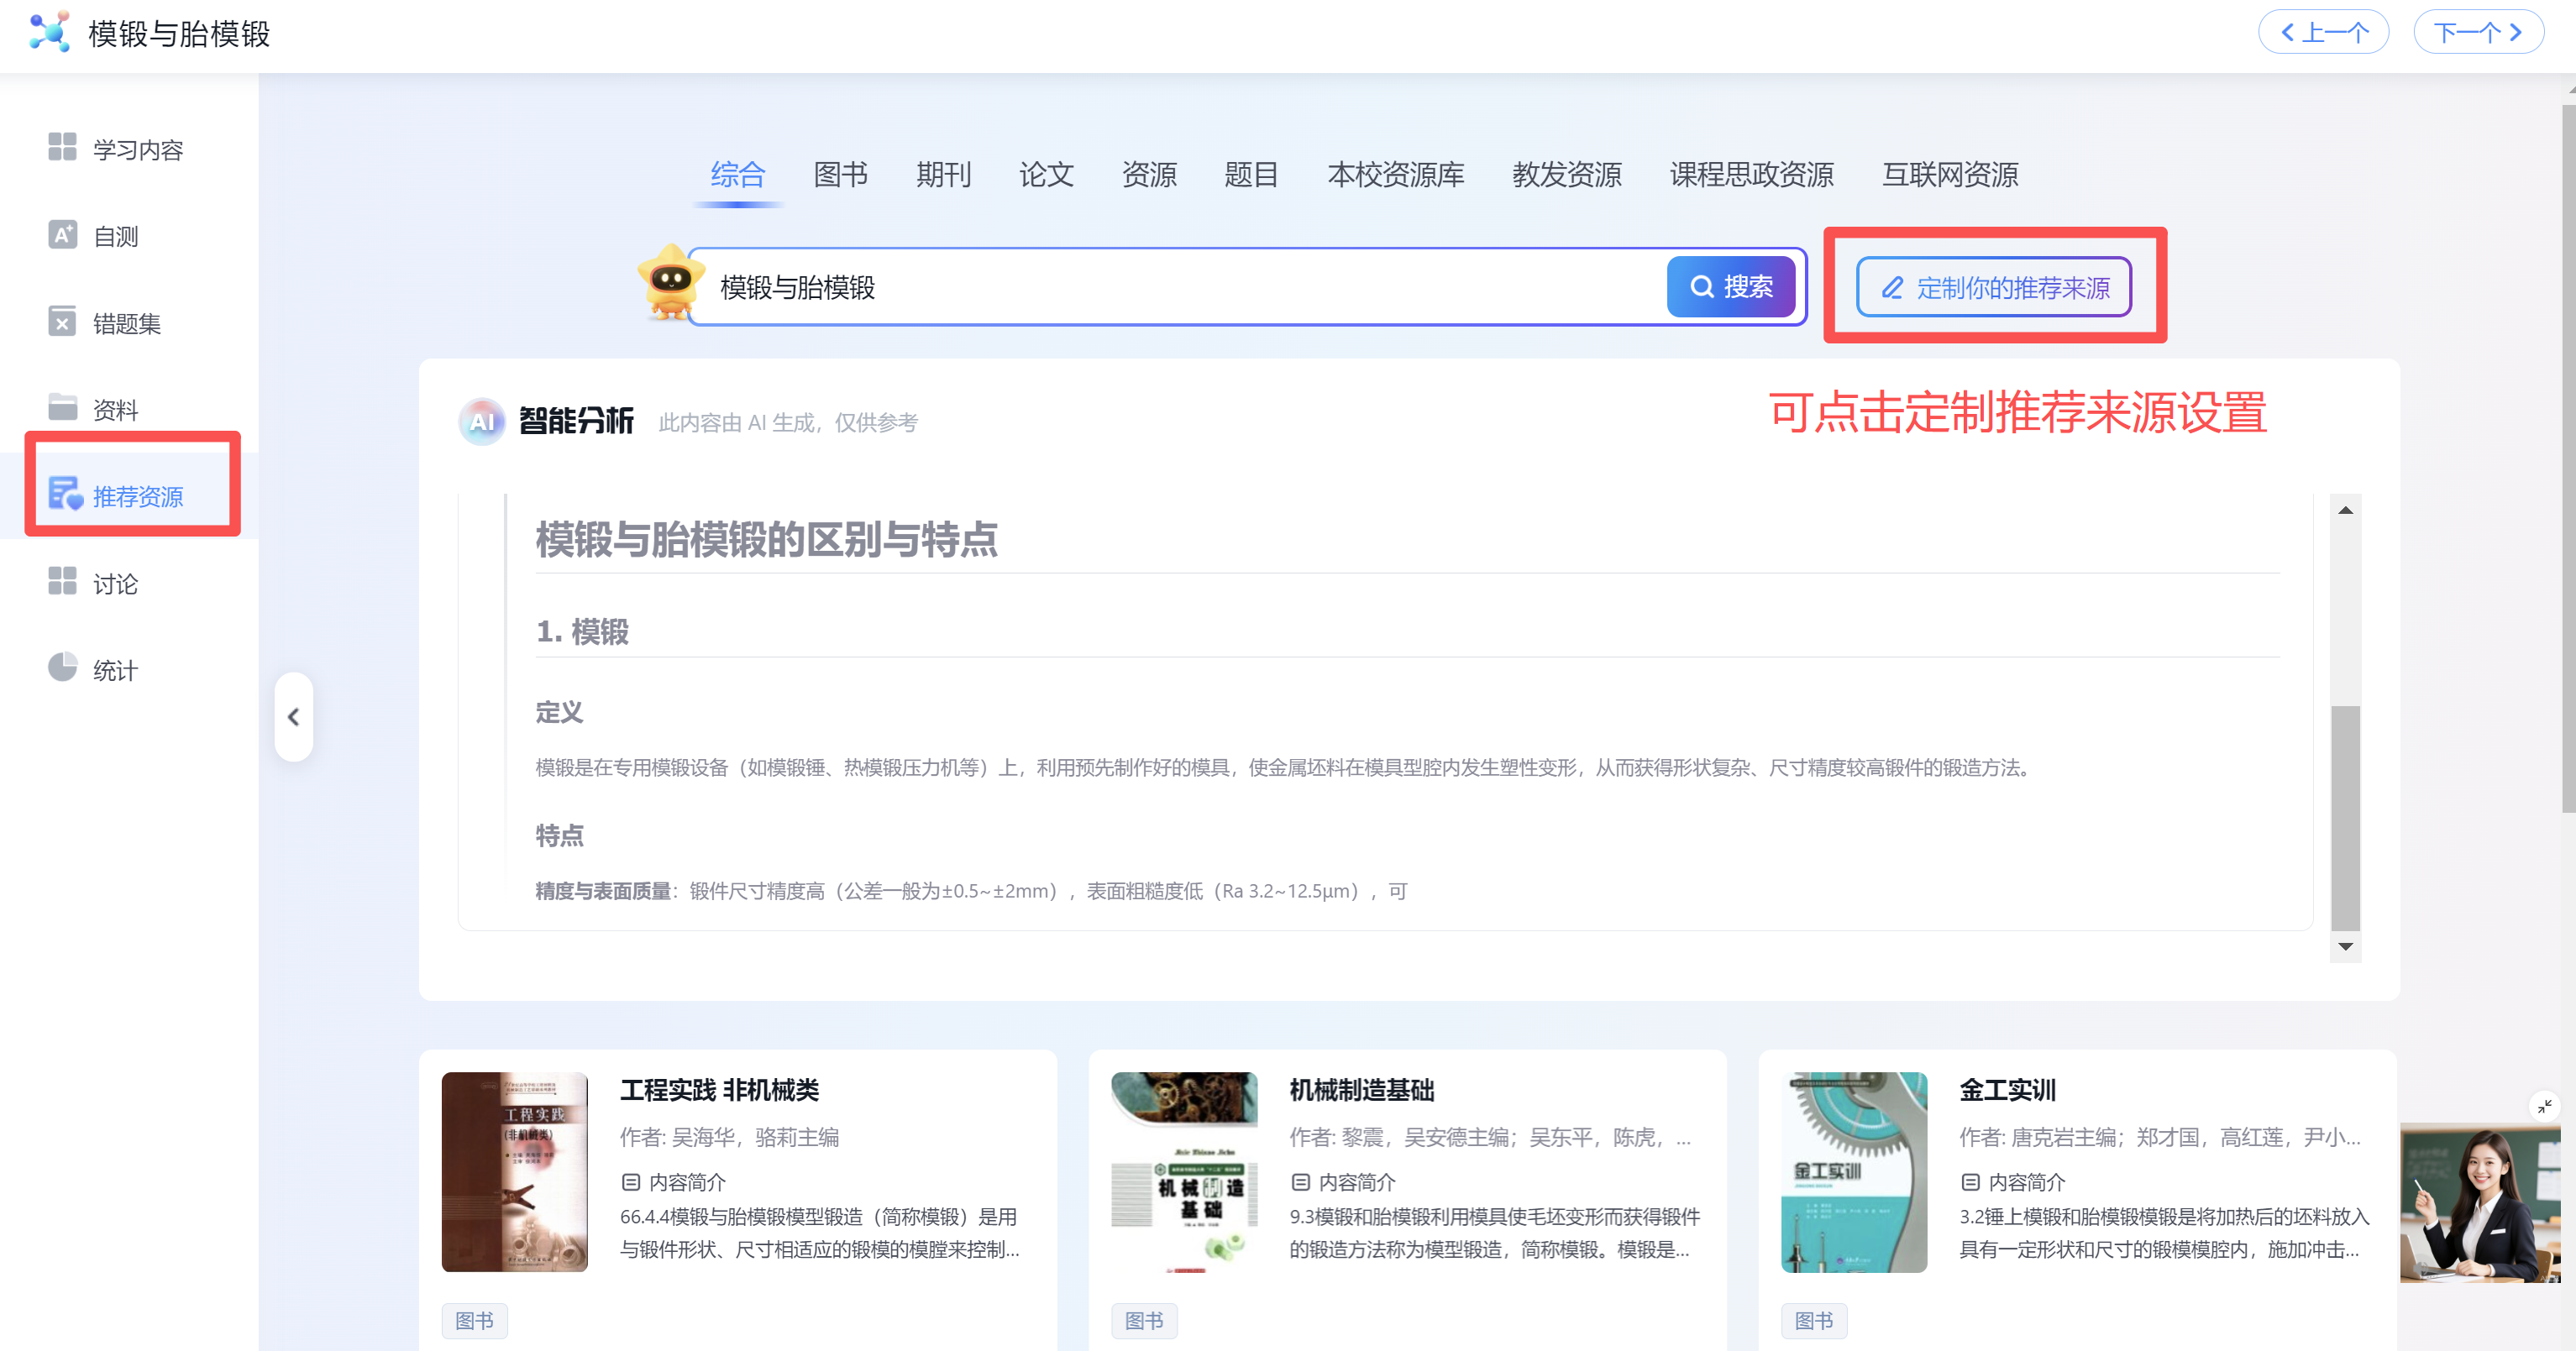Minimize the teacher assistant floating window
The height and width of the screenshot is (1351, 2576).
(x=2544, y=1106)
